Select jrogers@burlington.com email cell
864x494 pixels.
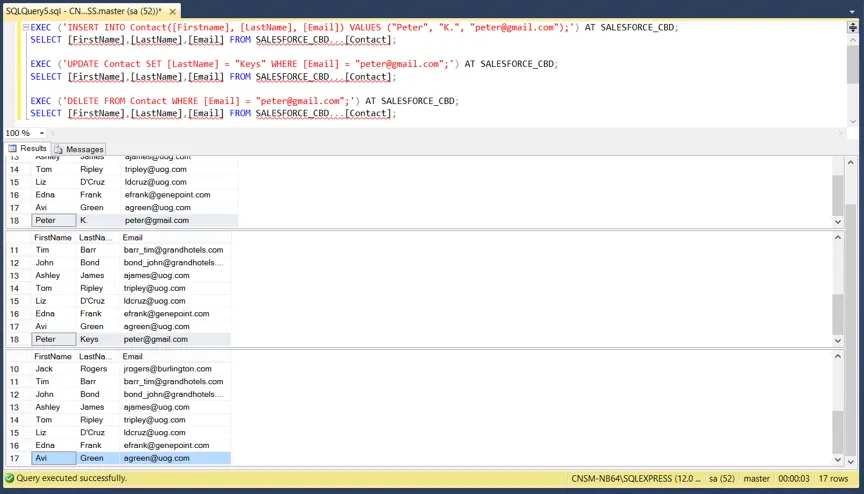175,369
